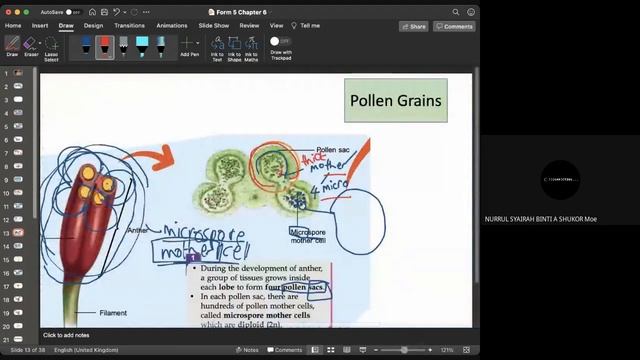This screenshot has width=640, height=360.
Task: Click the Tell me search box
Action: 306,26
